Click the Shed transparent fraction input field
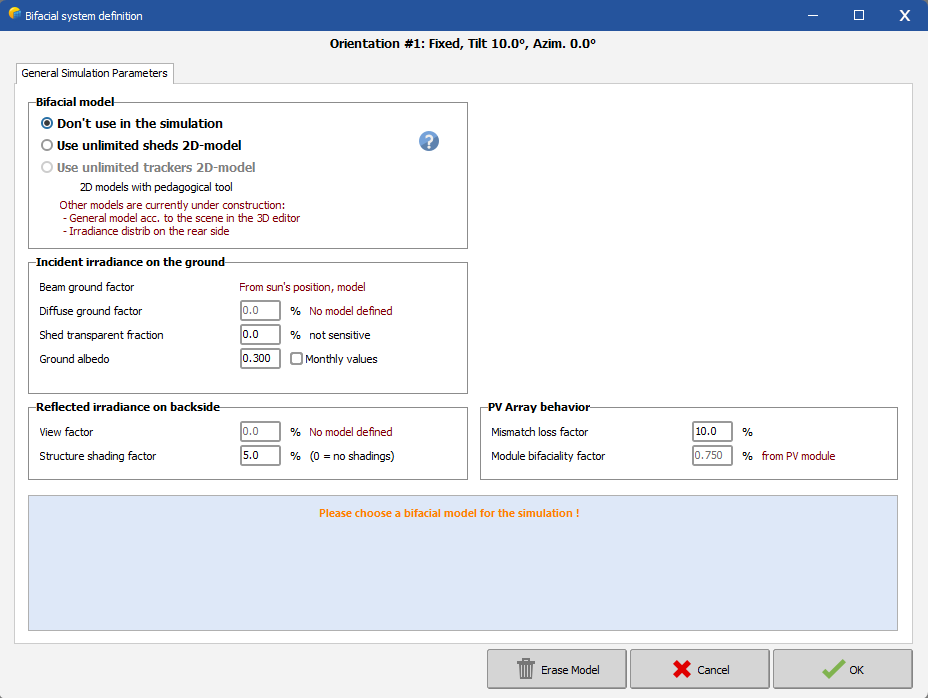928x698 pixels. click(x=260, y=335)
